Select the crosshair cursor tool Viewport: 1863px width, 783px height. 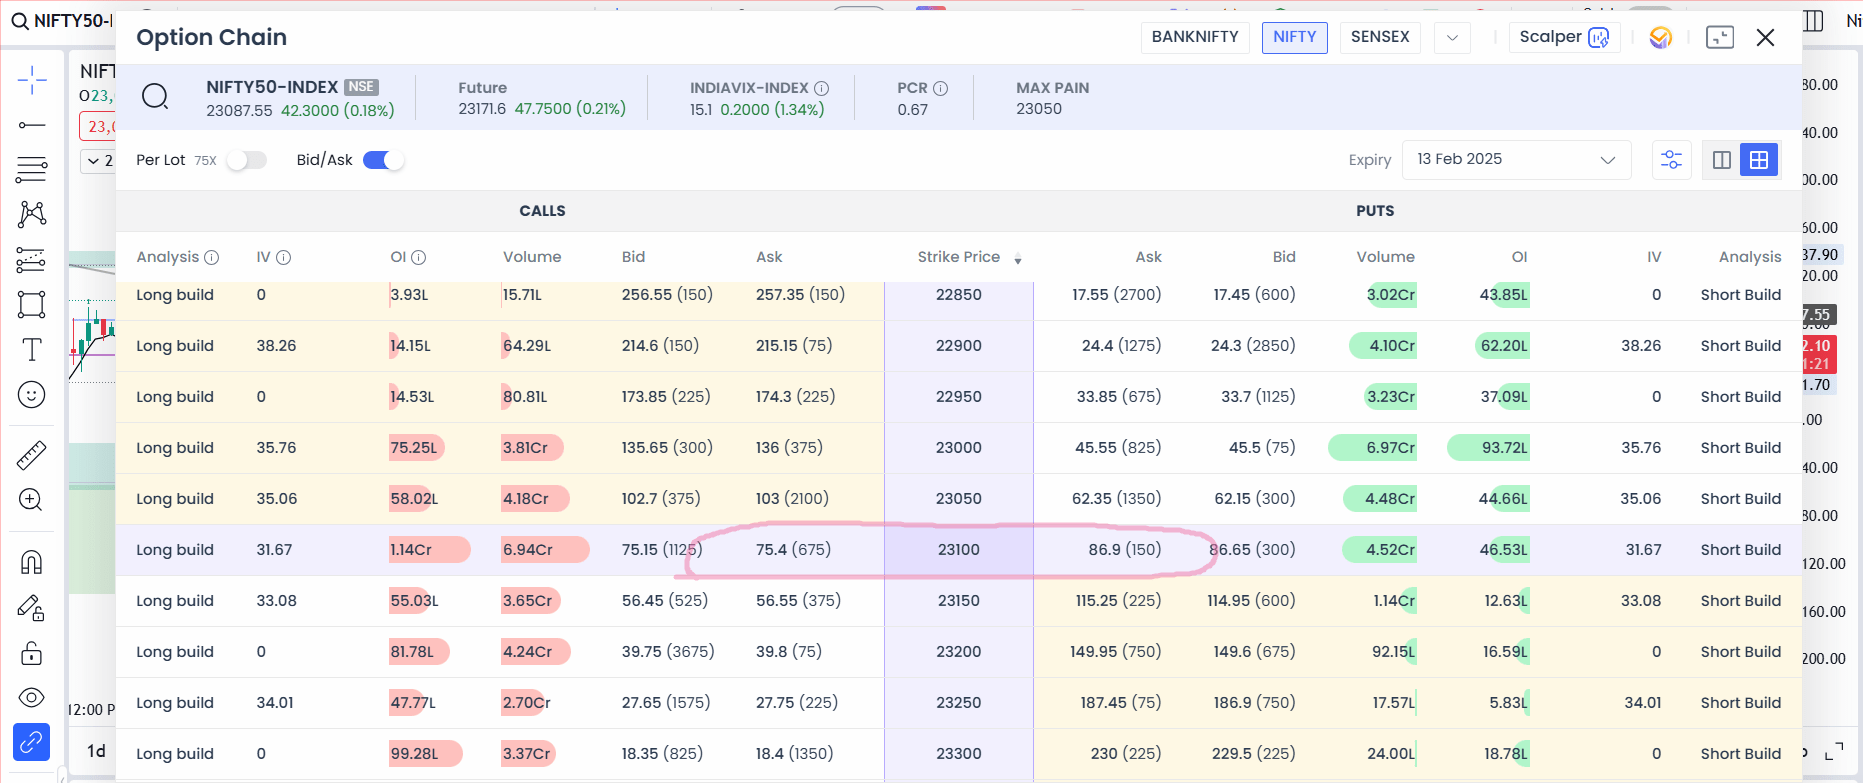click(32, 81)
